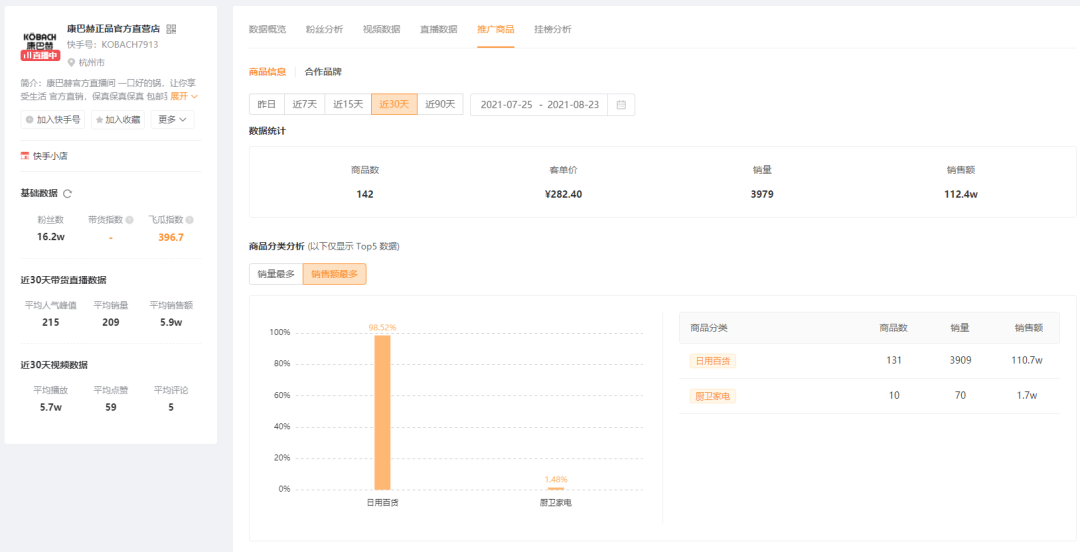Screen dimensions: 1080x552
Task: Open the 快手小店 shop link
Action: pyautogui.click(x=44, y=156)
